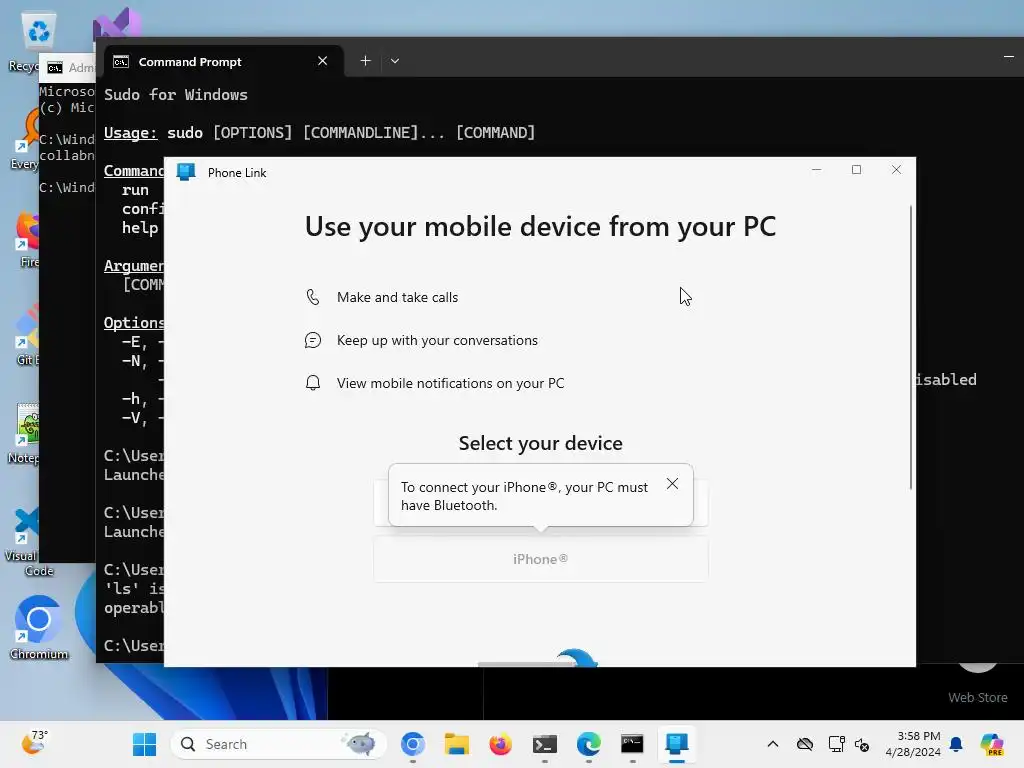Viewport: 1024px width, 768px height.
Task: Click the cloud sync tray icon
Action: 805,744
